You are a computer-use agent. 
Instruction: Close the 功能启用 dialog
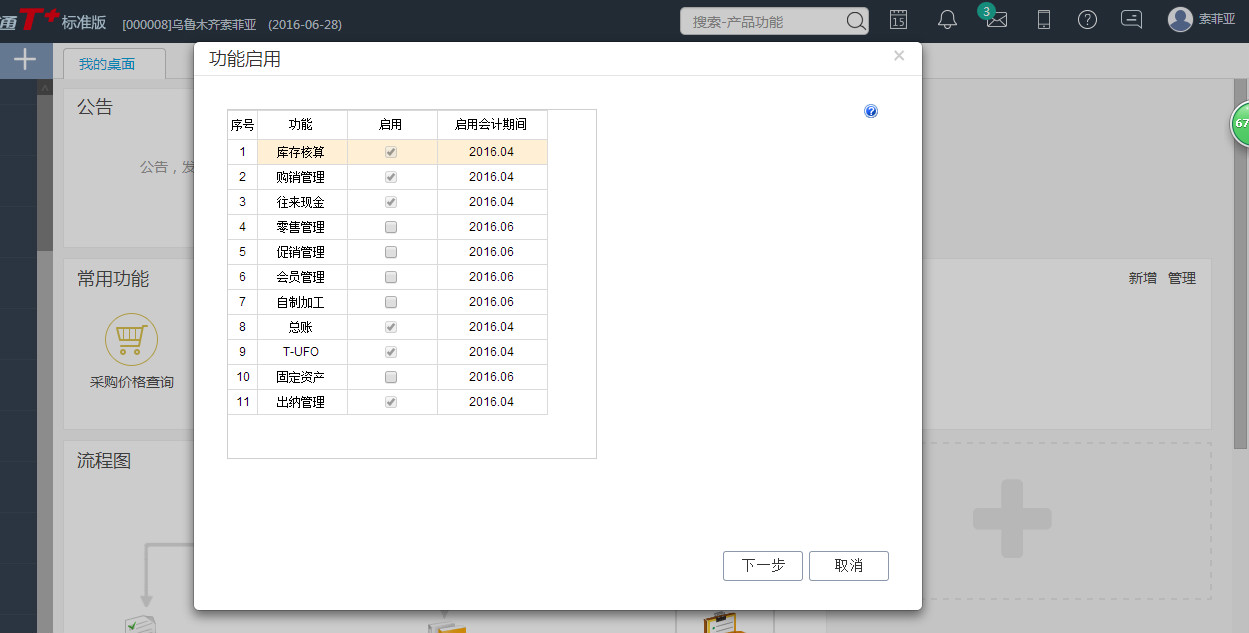pos(899,56)
